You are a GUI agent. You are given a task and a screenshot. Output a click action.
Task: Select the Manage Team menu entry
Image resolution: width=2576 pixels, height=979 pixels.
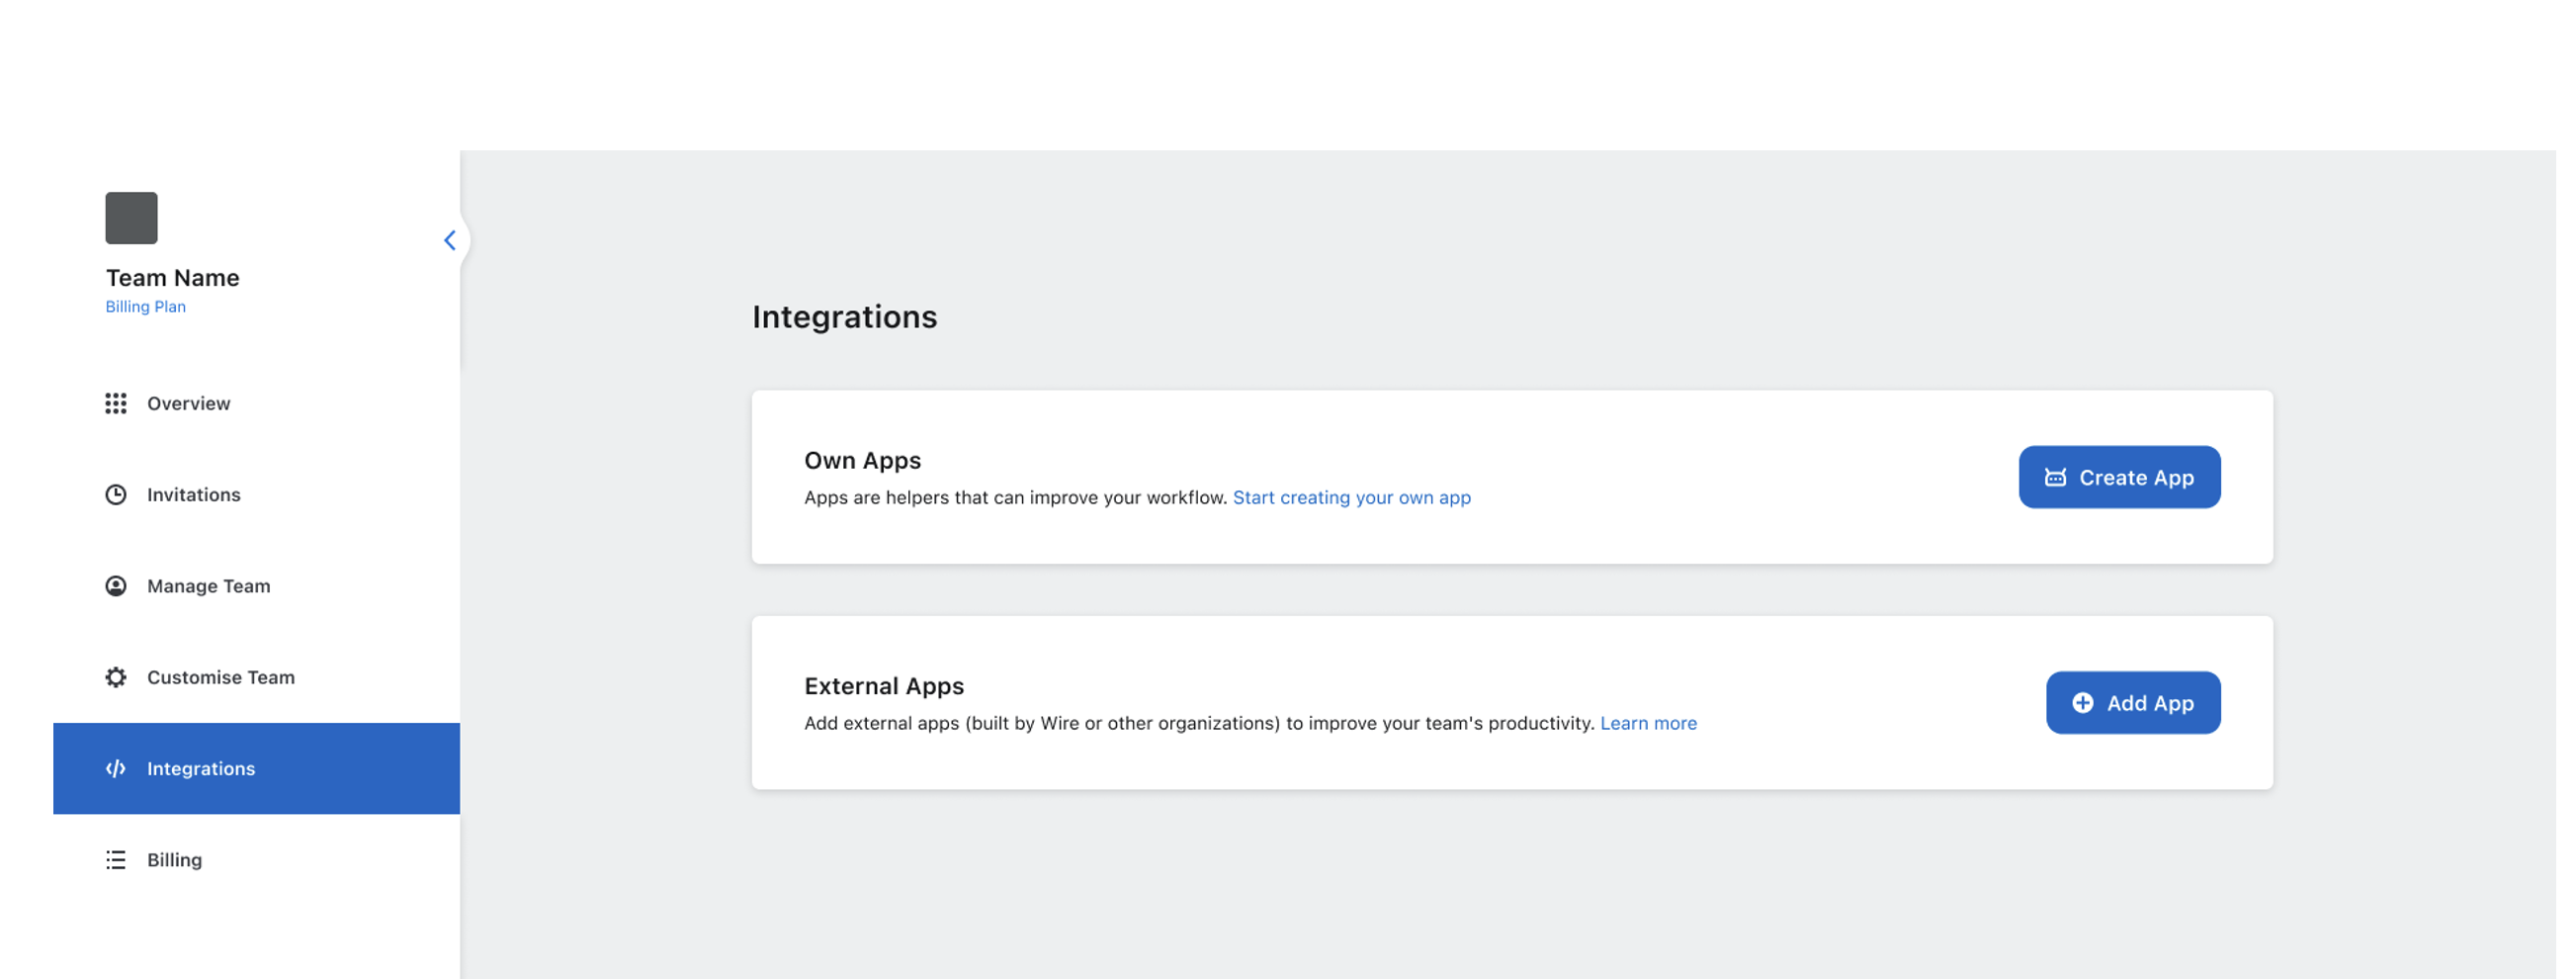[x=208, y=585]
